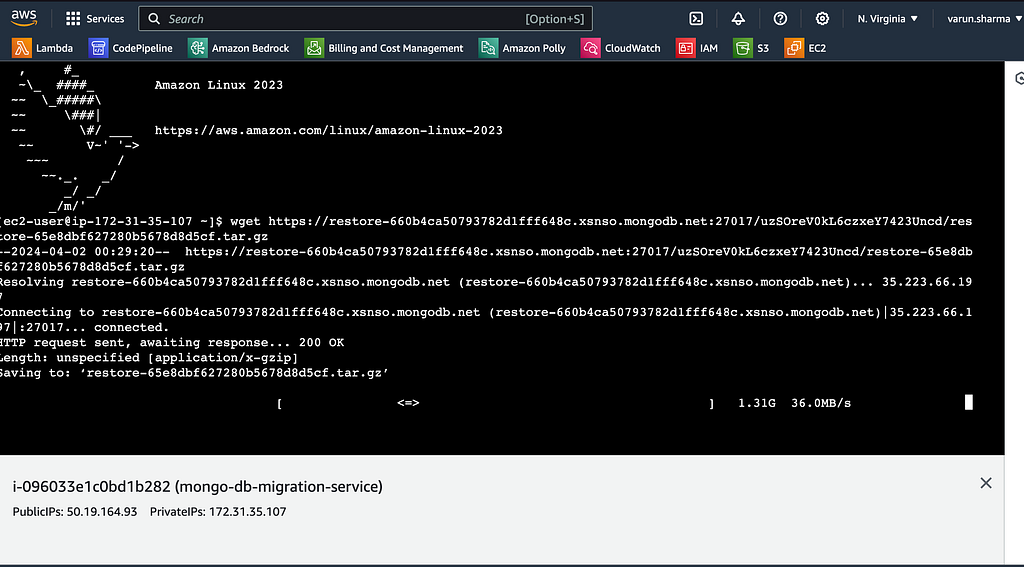Click the '200 OK' response line

click(x=172, y=342)
